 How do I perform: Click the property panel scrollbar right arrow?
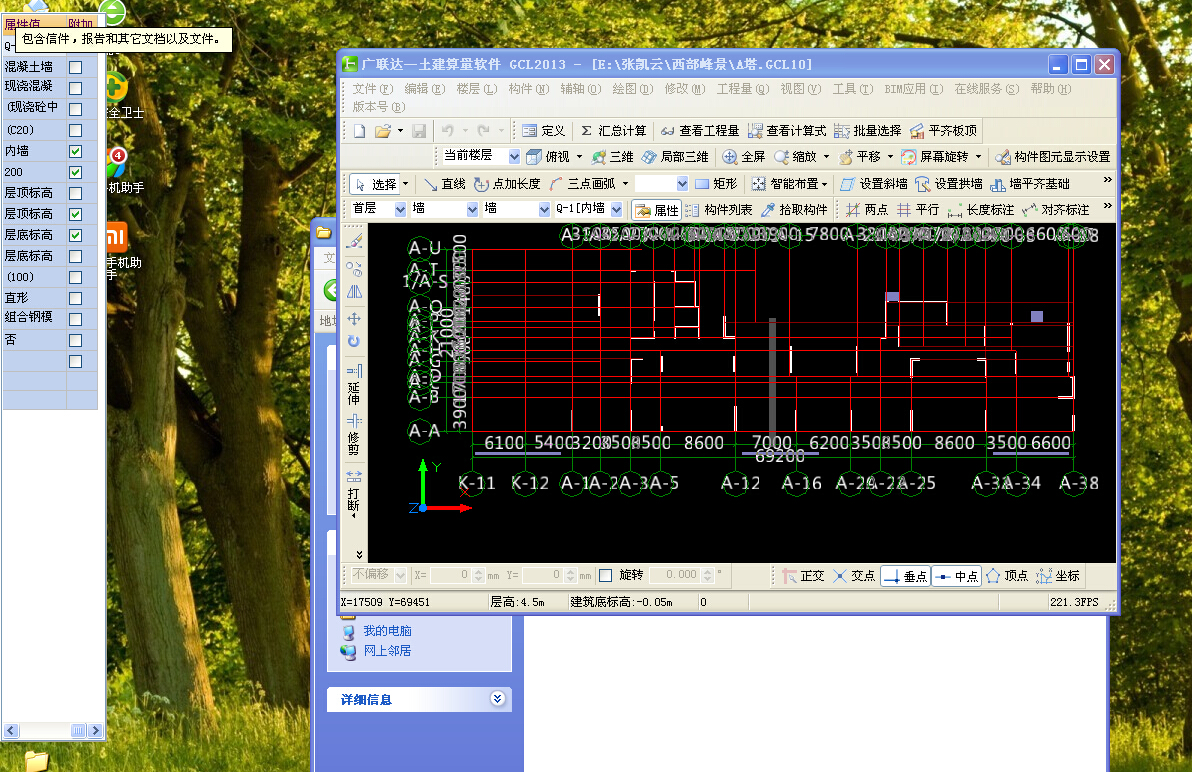[95, 730]
